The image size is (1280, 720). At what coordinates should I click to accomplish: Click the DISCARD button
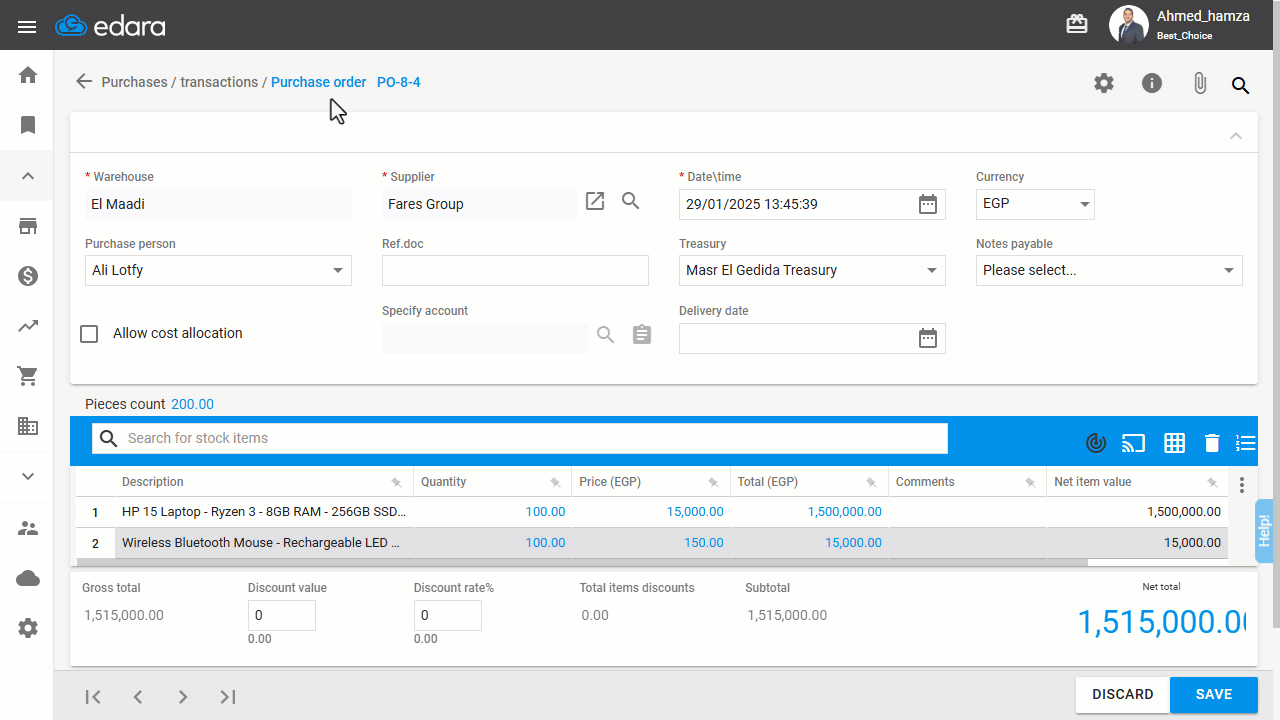tap(1123, 695)
